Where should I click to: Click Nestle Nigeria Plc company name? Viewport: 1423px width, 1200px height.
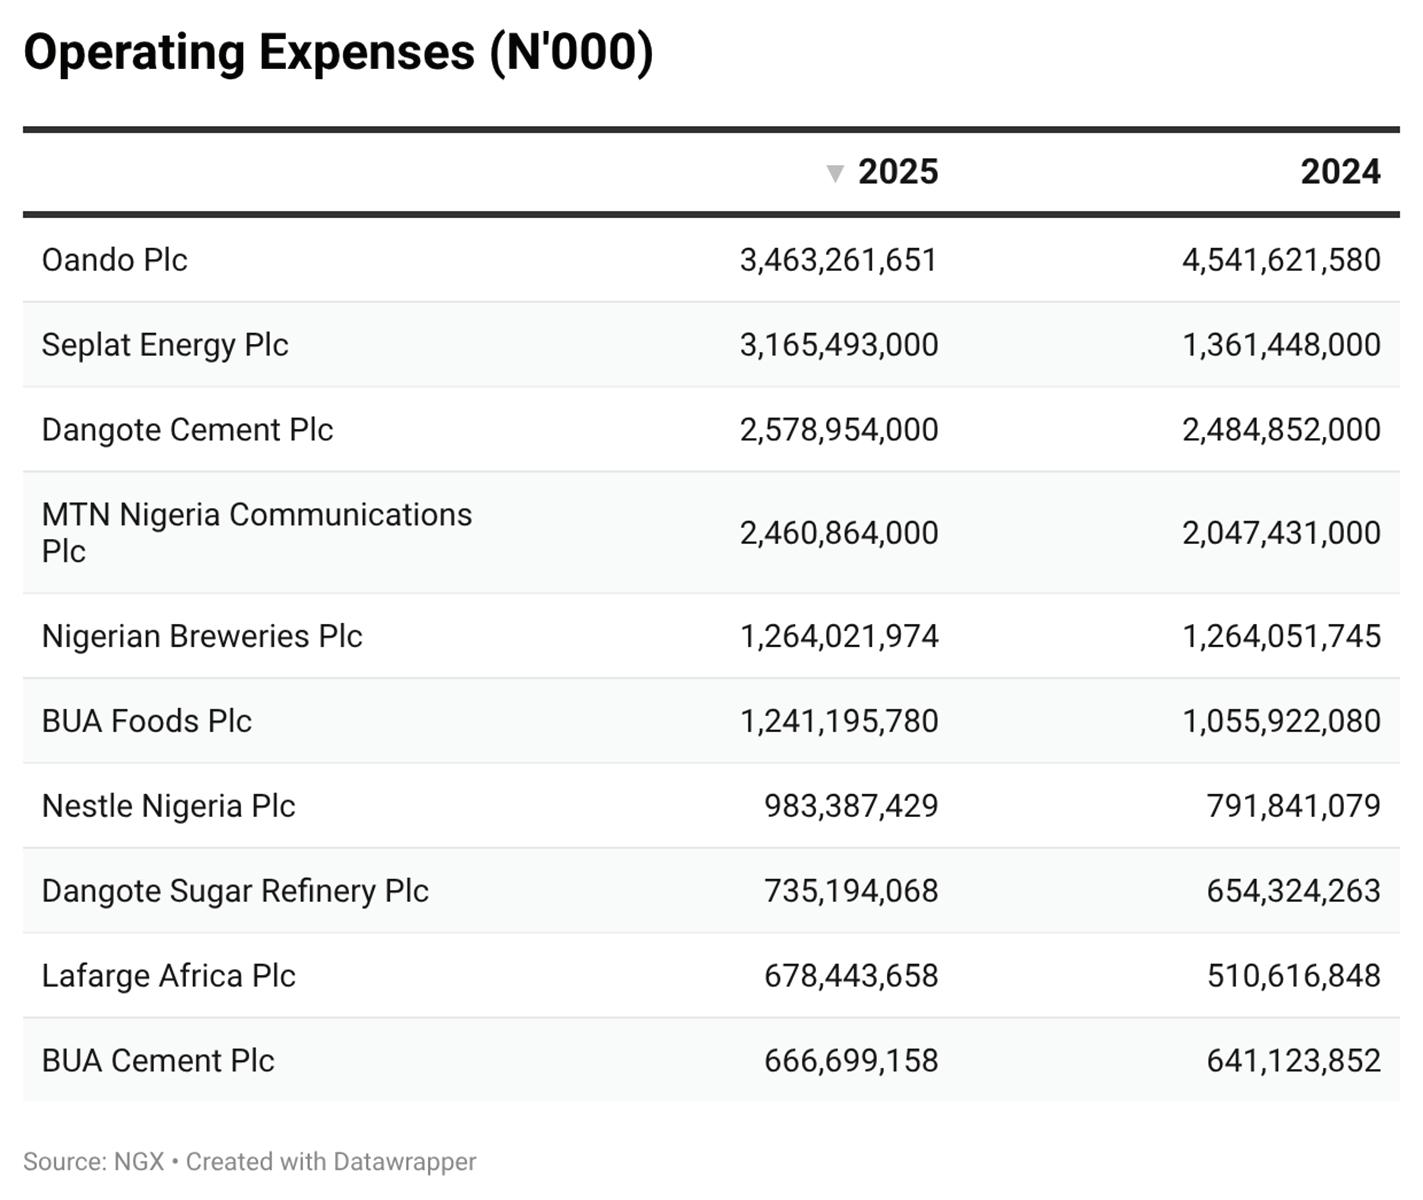[168, 806]
